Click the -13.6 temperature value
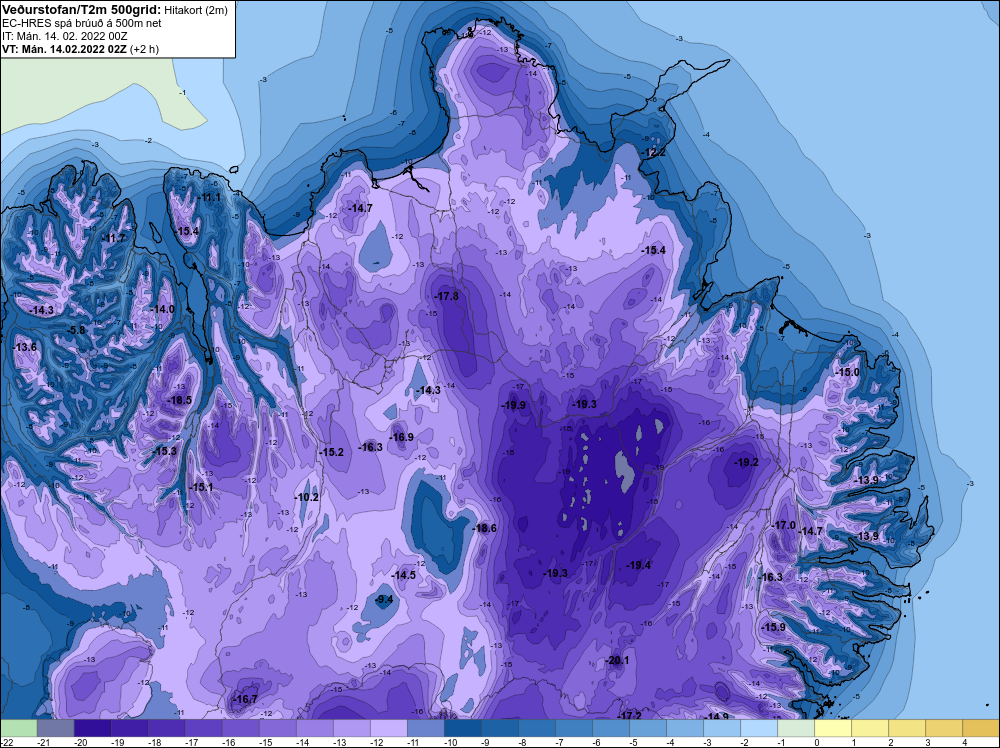Viewport: 1000px width, 748px height. [25, 348]
